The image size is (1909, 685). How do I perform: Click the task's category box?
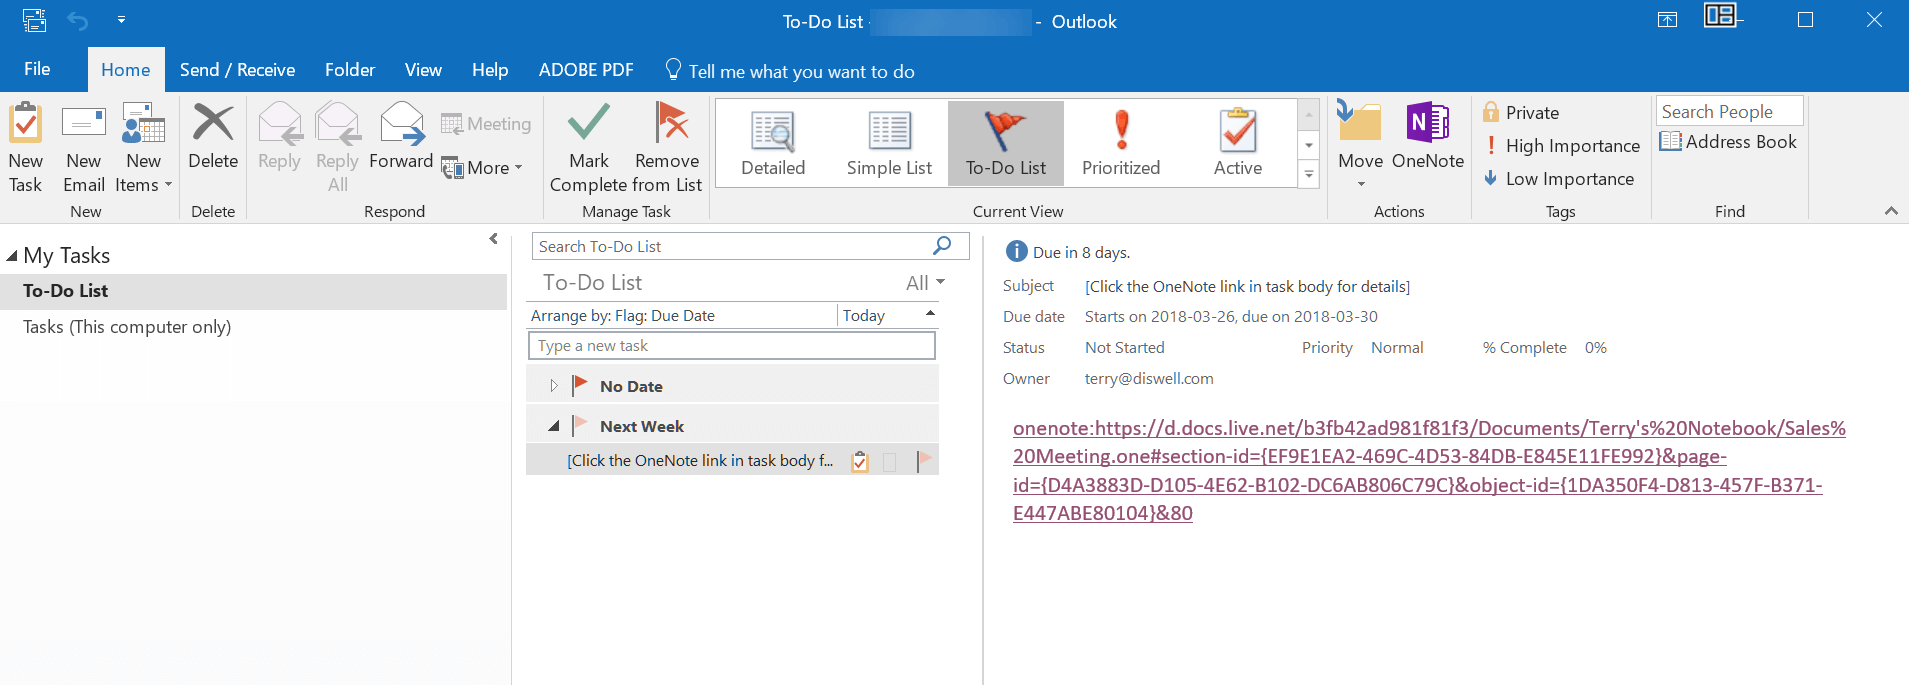click(890, 461)
